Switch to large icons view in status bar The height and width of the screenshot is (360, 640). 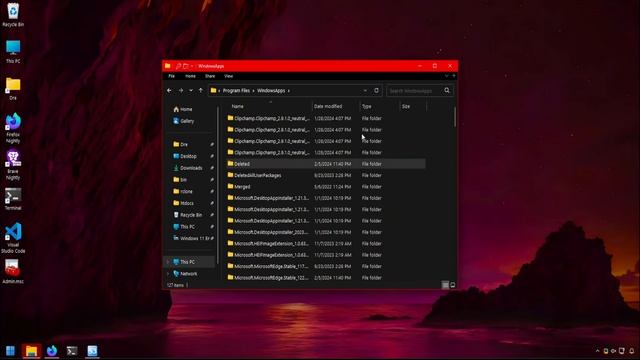453,285
